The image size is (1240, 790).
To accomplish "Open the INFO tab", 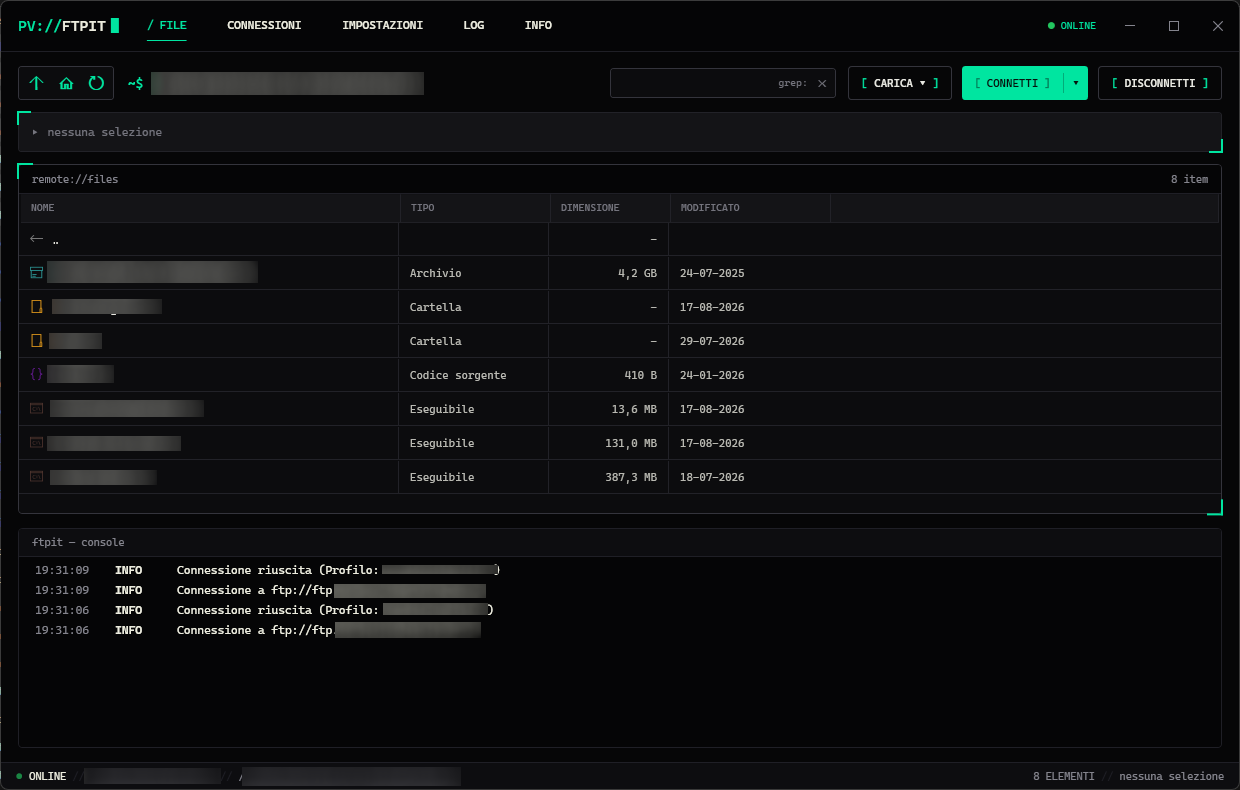I will pos(538,25).
